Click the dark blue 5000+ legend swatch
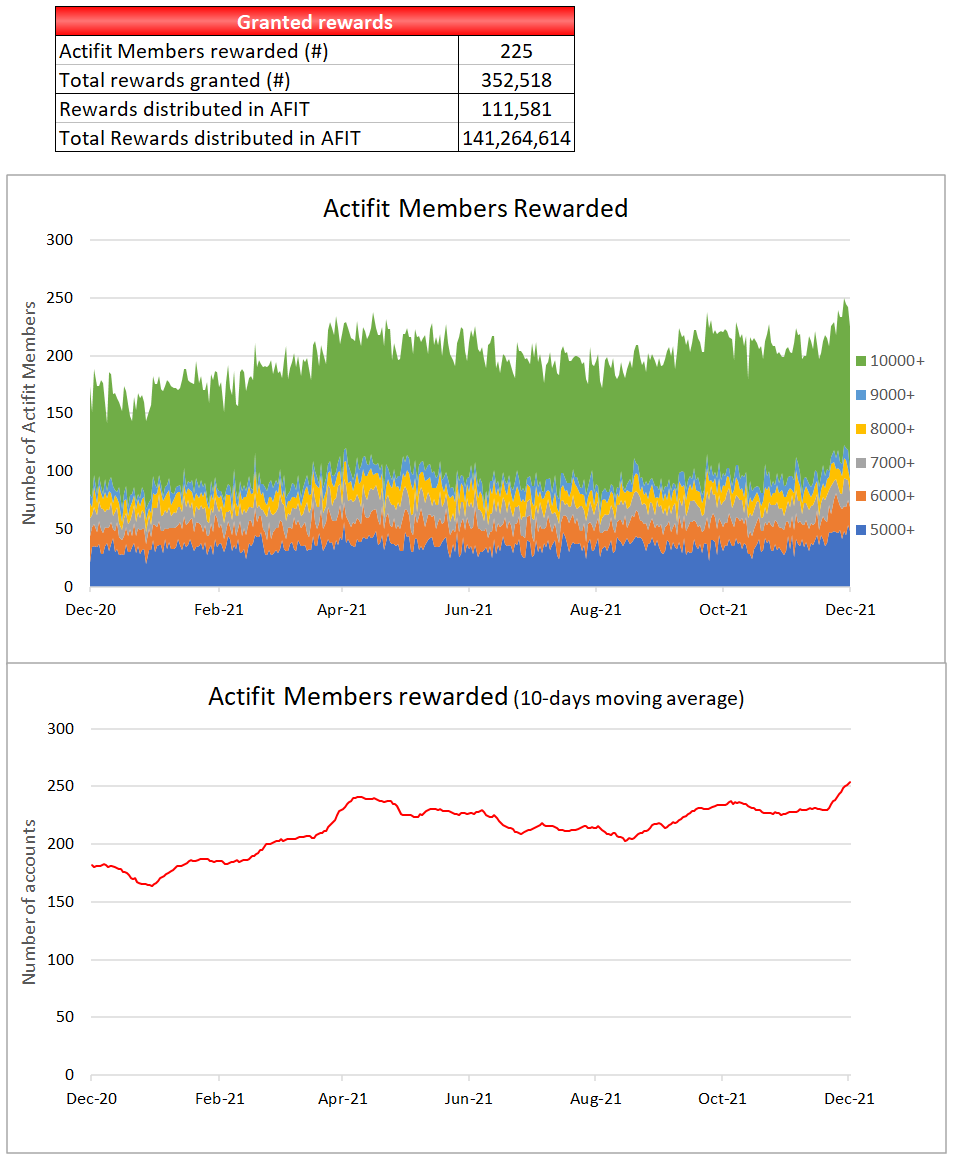Viewport: 954px width, 1167px height. (x=861, y=530)
